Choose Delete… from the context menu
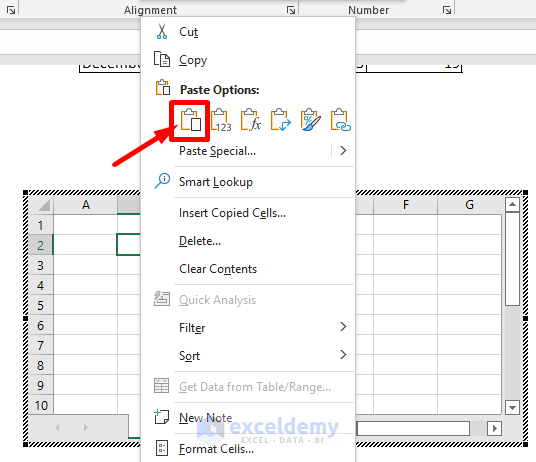 tap(248, 241)
